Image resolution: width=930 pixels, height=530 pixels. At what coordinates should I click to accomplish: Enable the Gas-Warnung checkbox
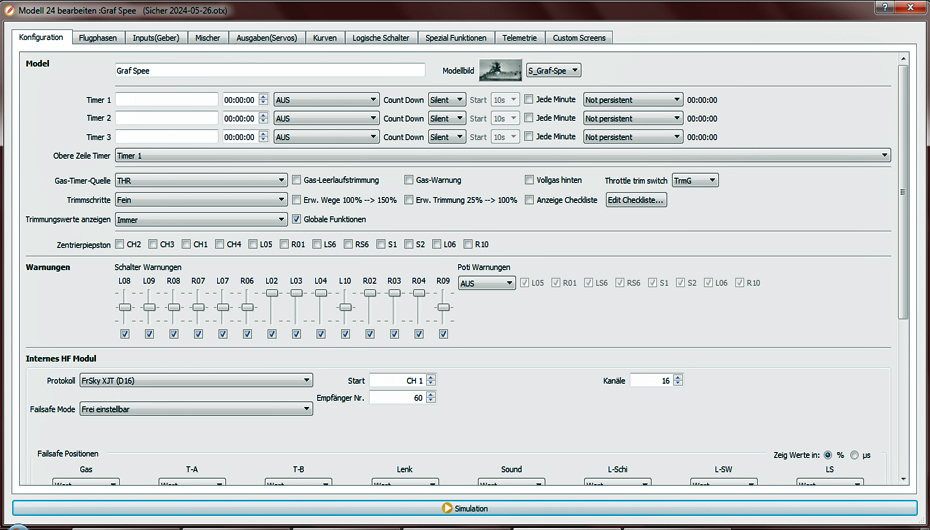tap(409, 180)
